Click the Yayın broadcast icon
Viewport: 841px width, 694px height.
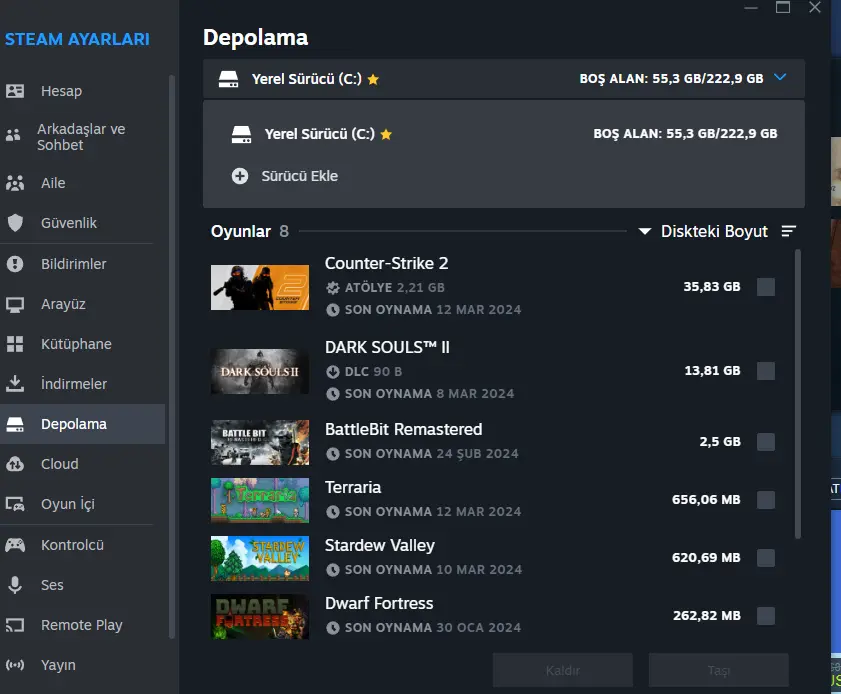coord(15,665)
